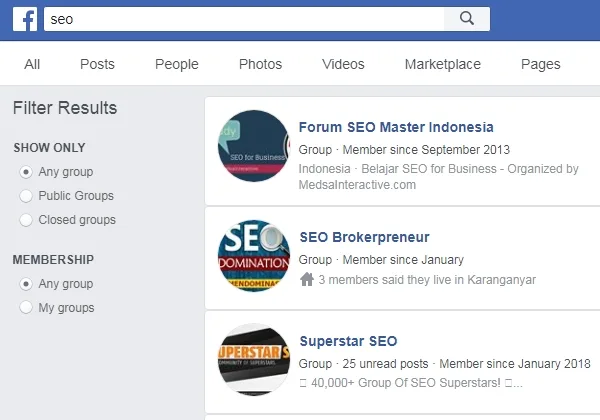Click the magnifying glass search button
Image resolution: width=600 pixels, height=420 pixels.
tap(466, 19)
